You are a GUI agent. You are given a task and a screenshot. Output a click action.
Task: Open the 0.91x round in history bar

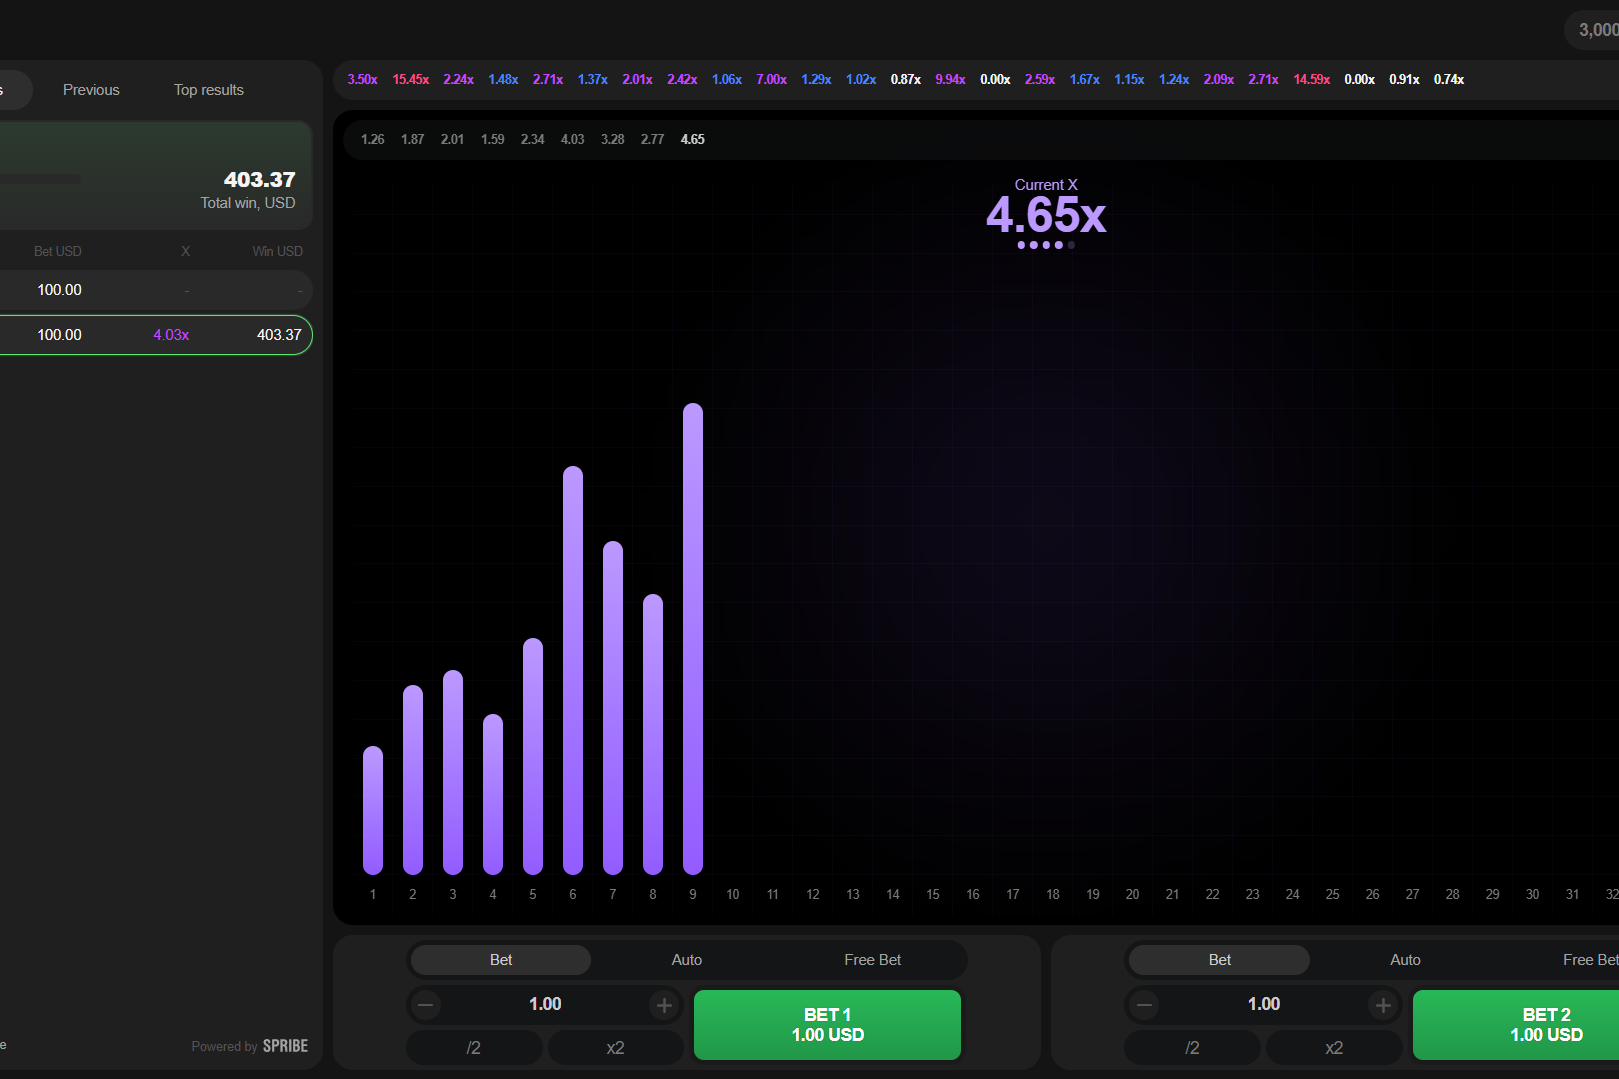tap(1404, 79)
